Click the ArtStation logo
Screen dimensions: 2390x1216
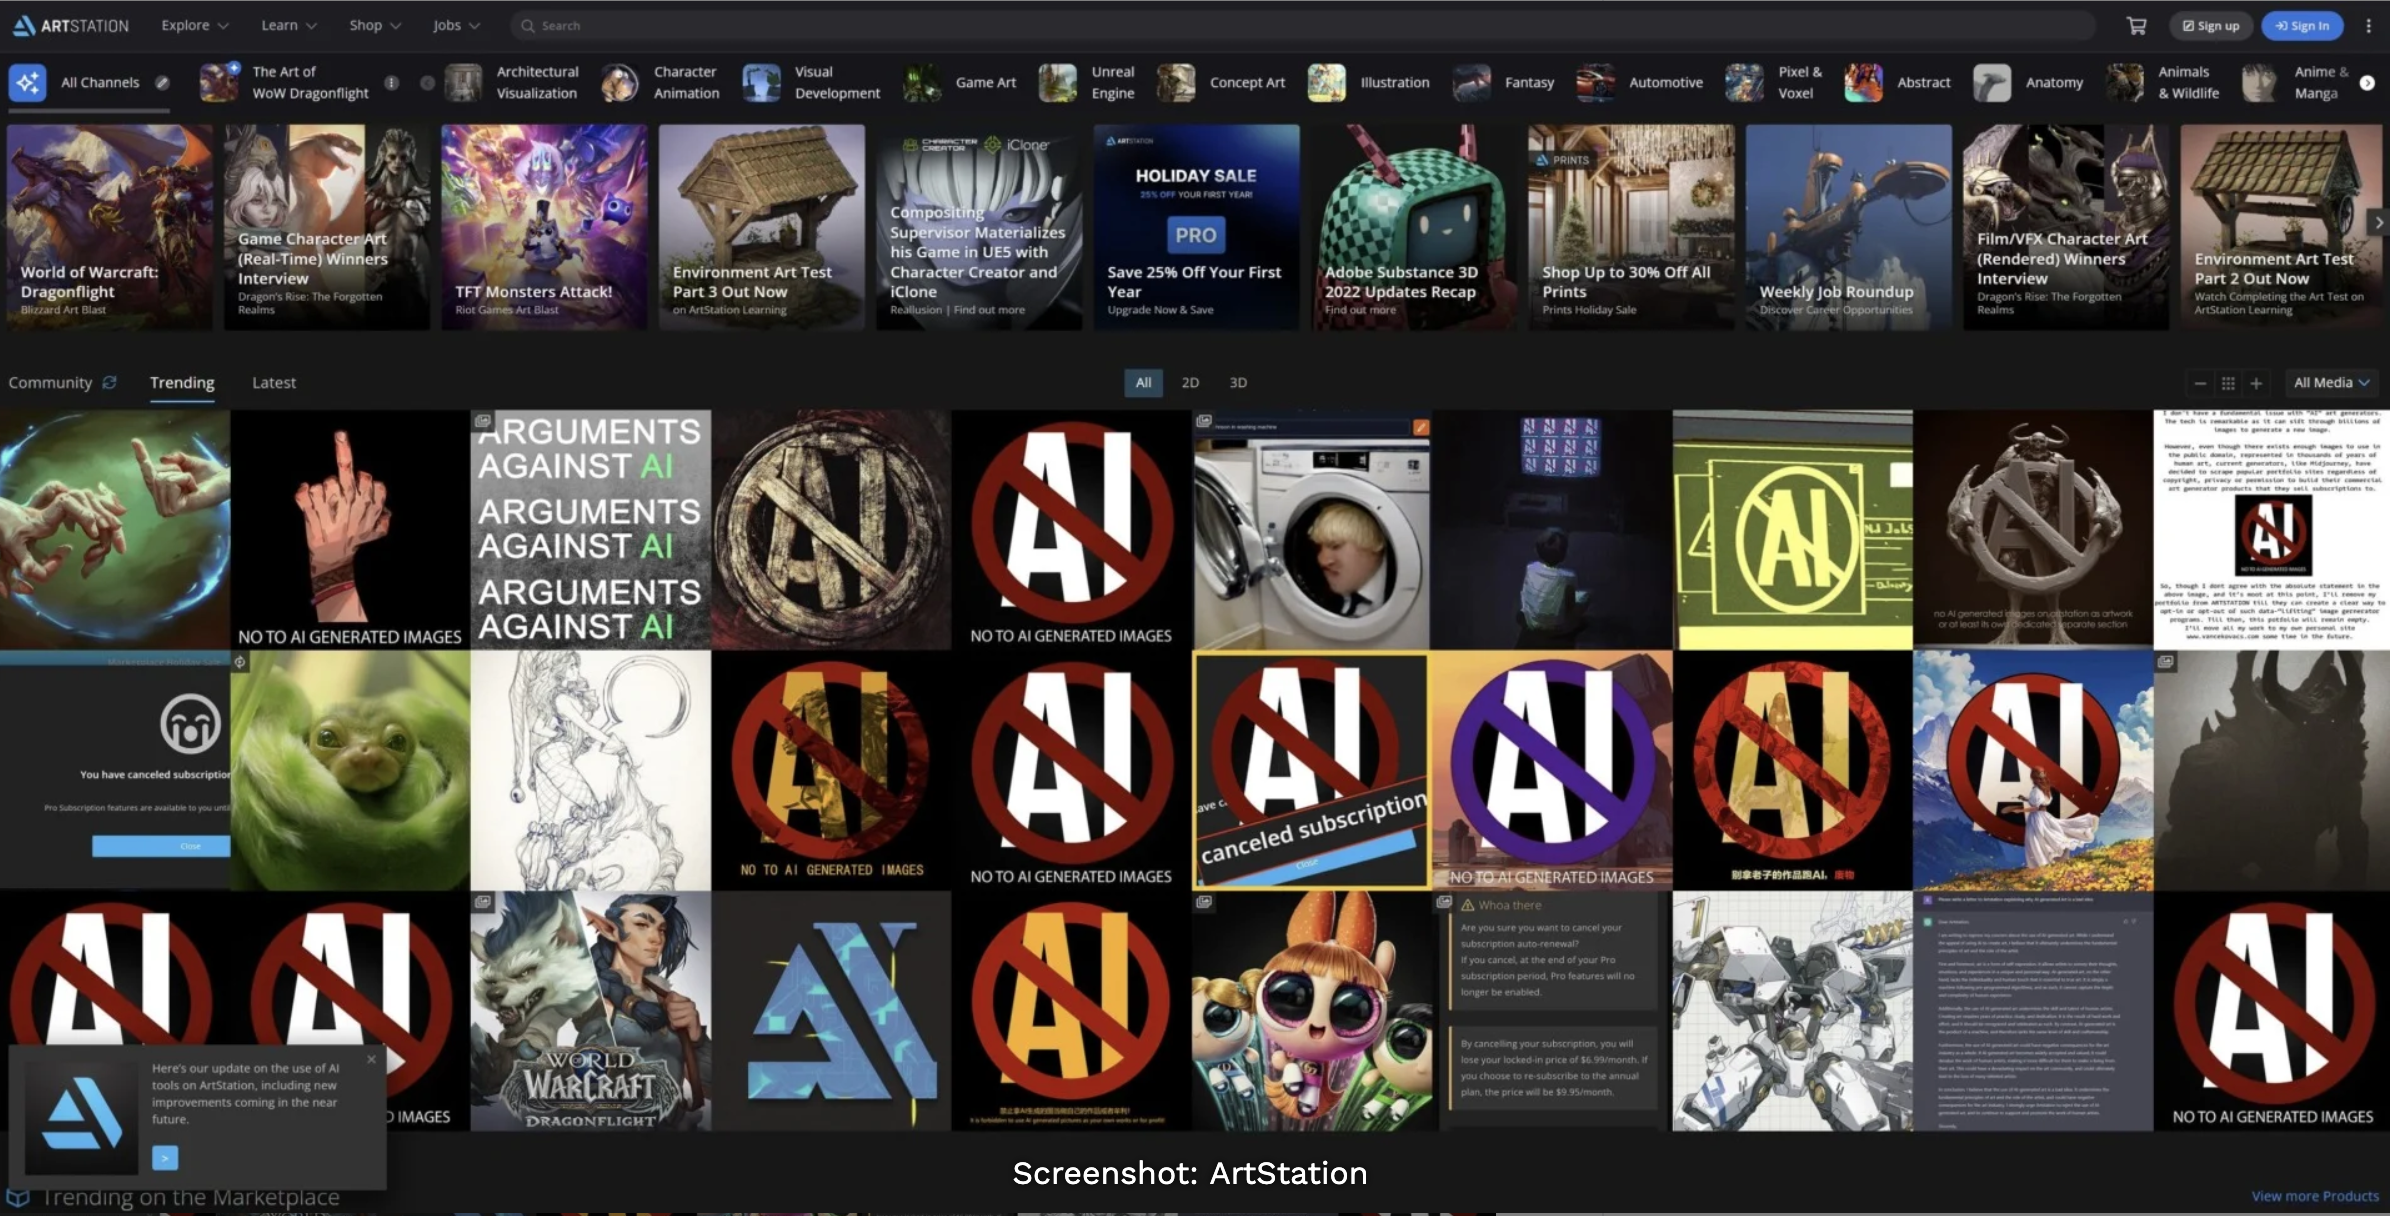pos(71,26)
